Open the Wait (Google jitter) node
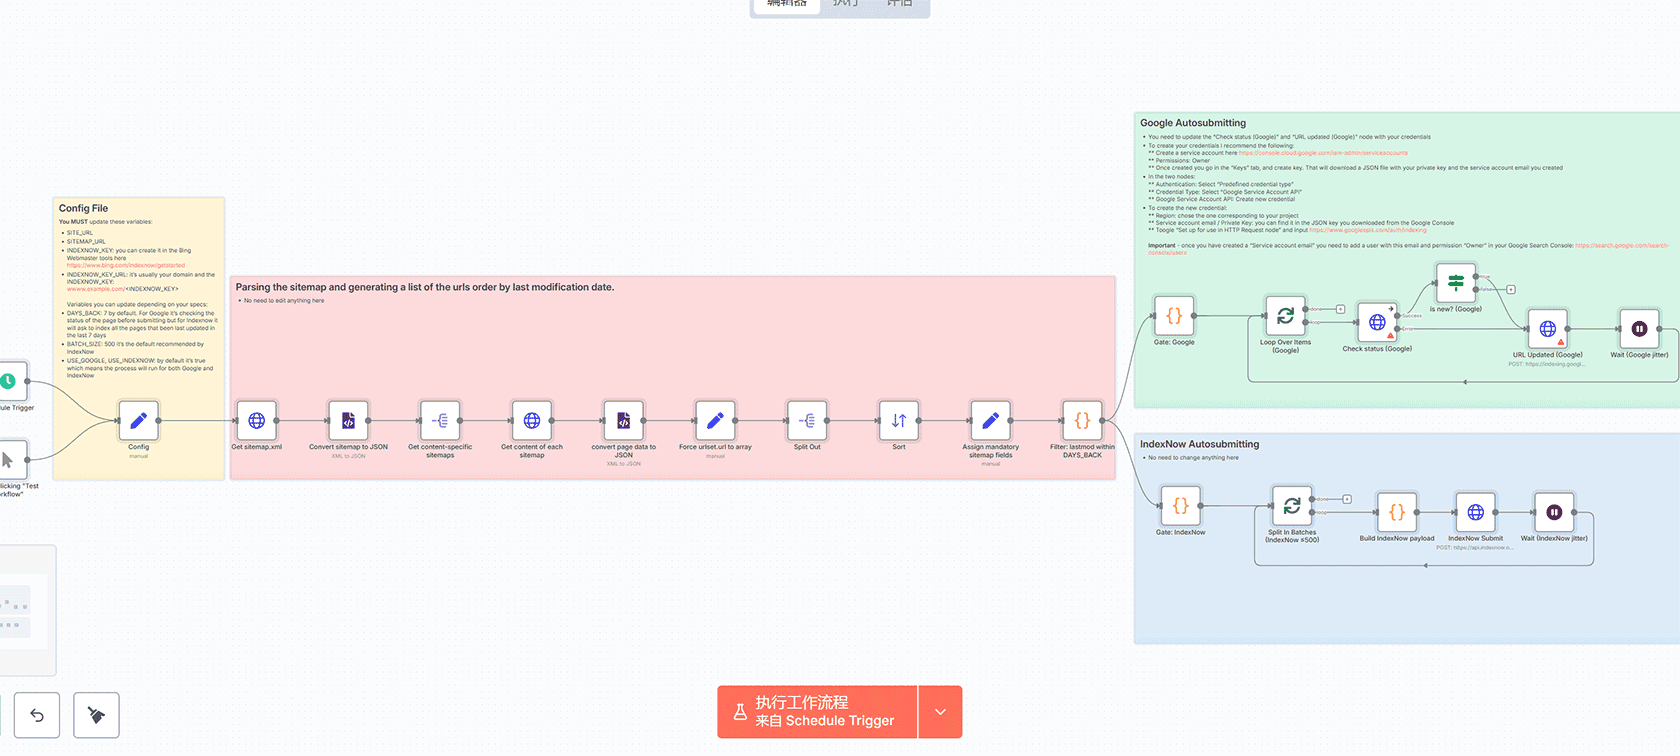The height and width of the screenshot is (756, 1680). click(x=1639, y=328)
